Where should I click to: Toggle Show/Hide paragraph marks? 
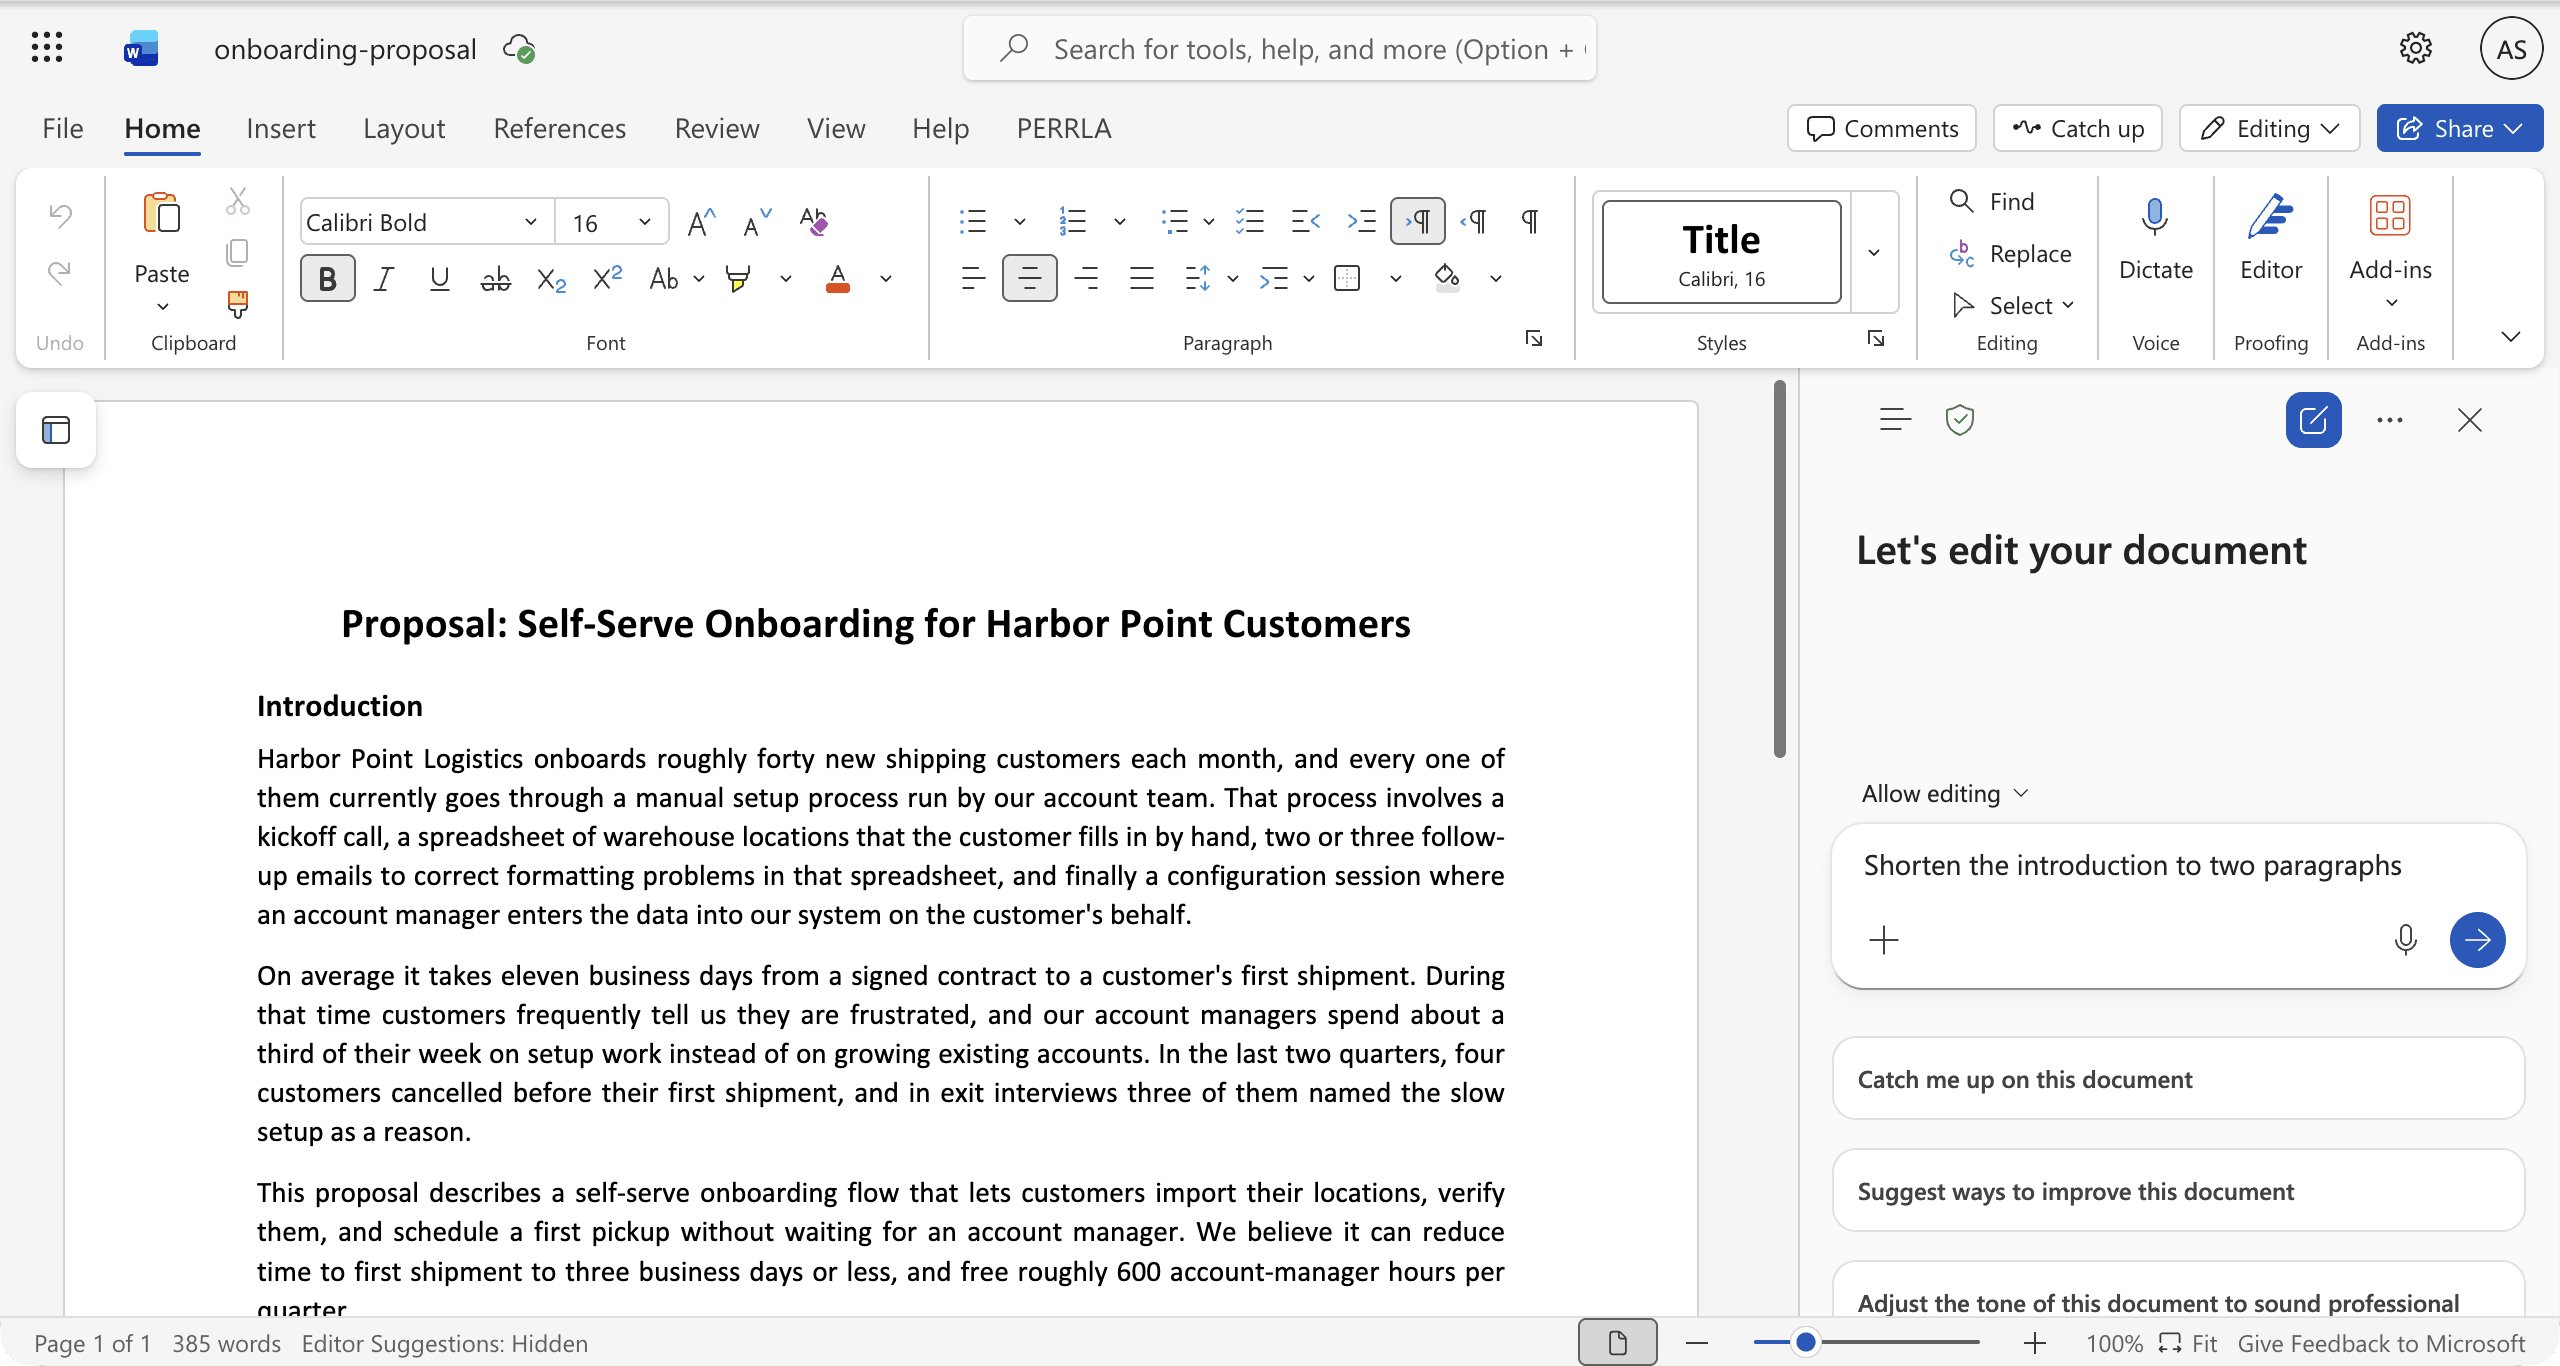pos(1530,221)
